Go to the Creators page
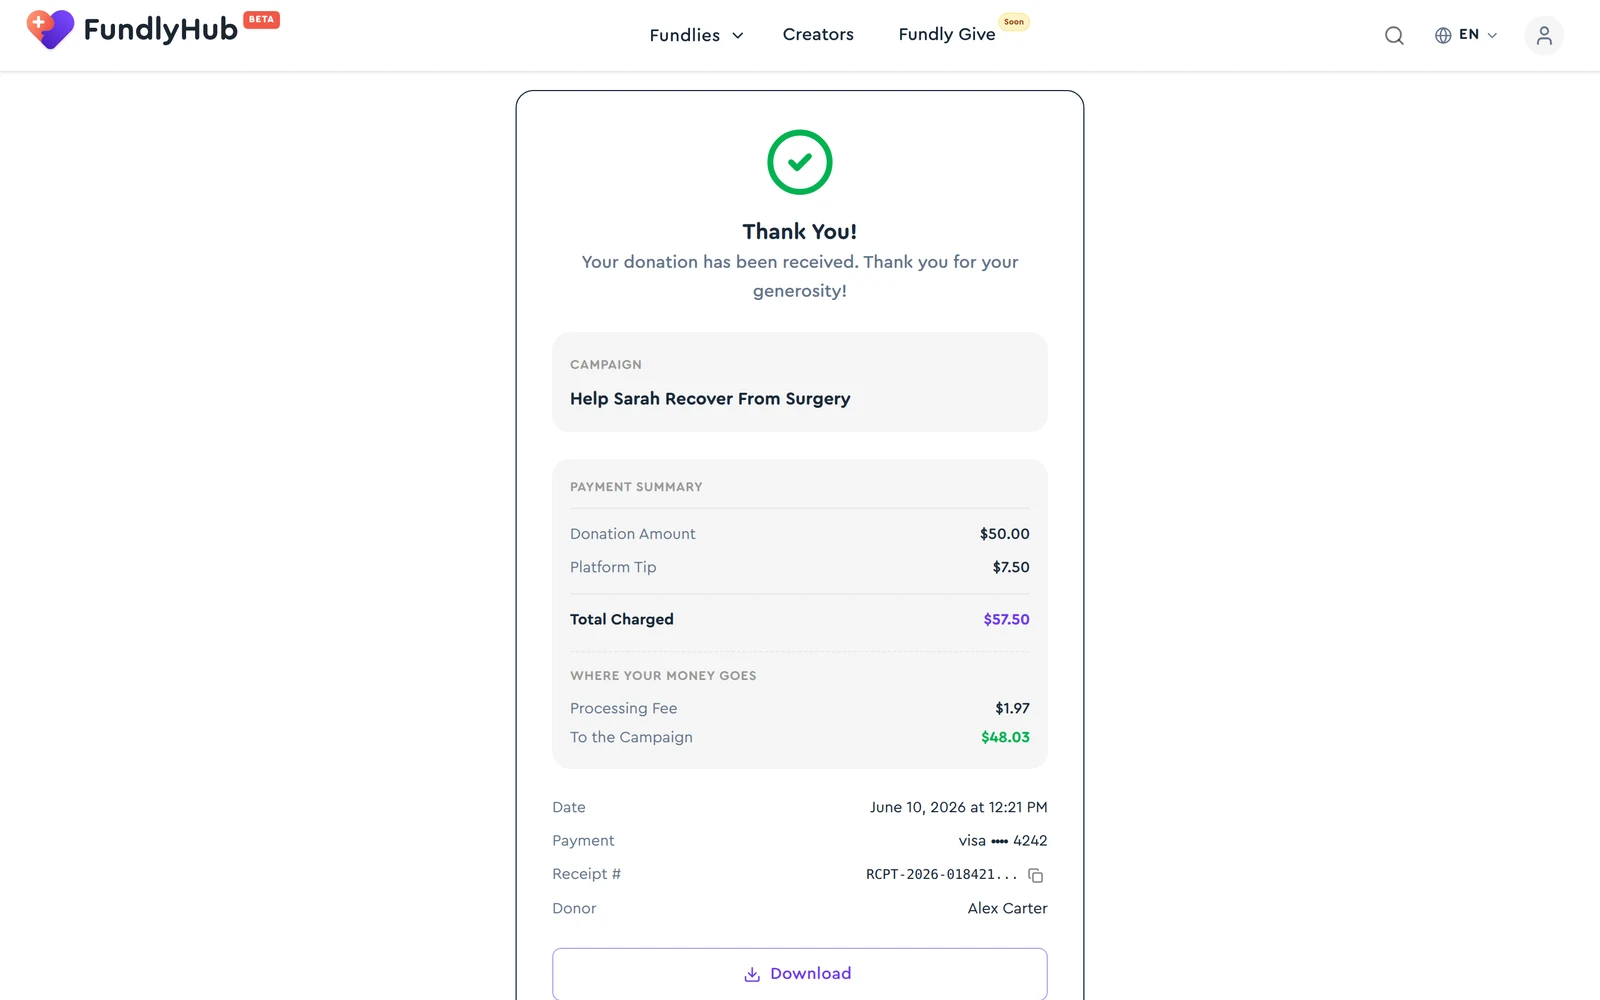Image resolution: width=1600 pixels, height=1000 pixels. click(x=818, y=34)
